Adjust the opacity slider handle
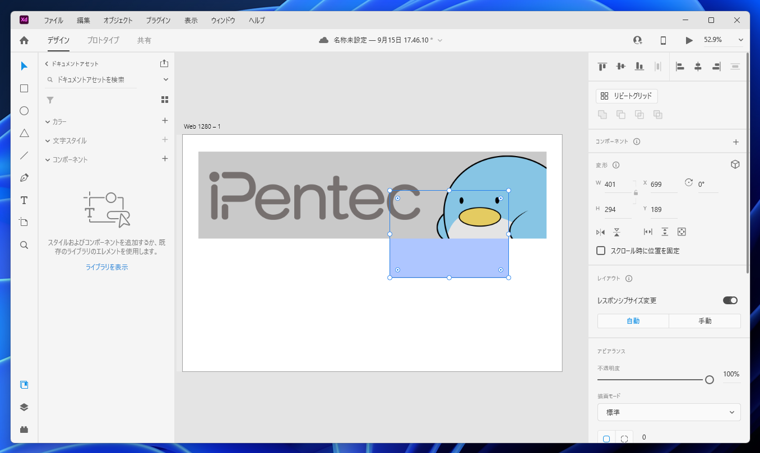 click(x=709, y=380)
